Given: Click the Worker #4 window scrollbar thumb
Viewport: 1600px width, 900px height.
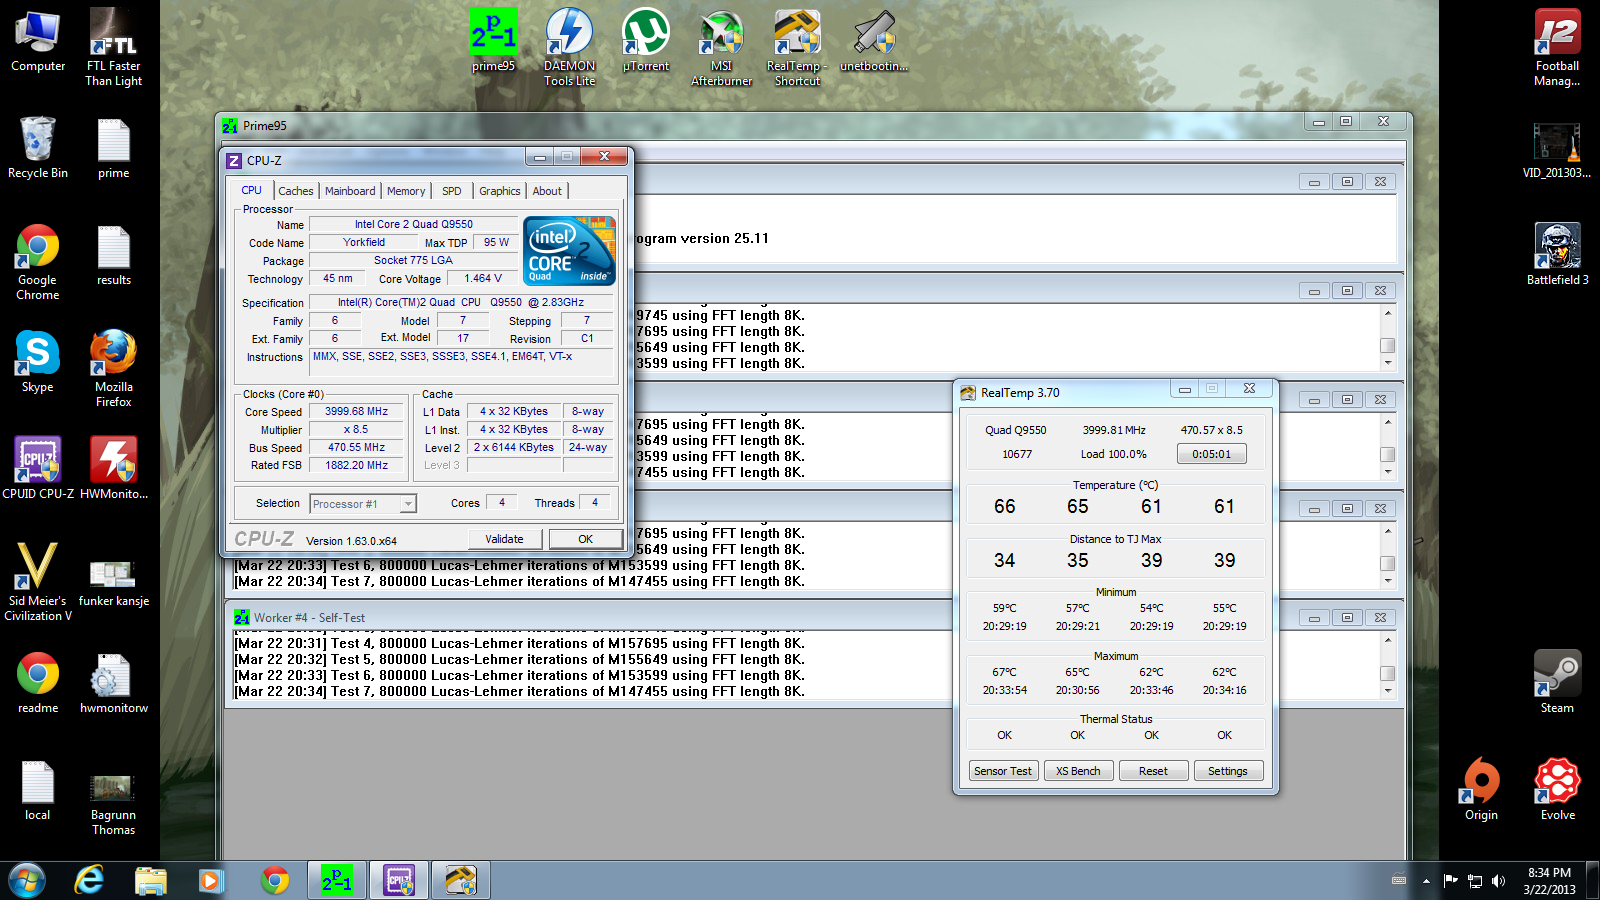Looking at the screenshot, I should click(x=1387, y=673).
